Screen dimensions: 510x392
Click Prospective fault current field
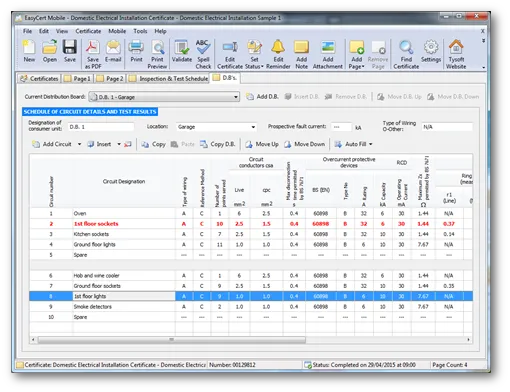click(x=341, y=127)
